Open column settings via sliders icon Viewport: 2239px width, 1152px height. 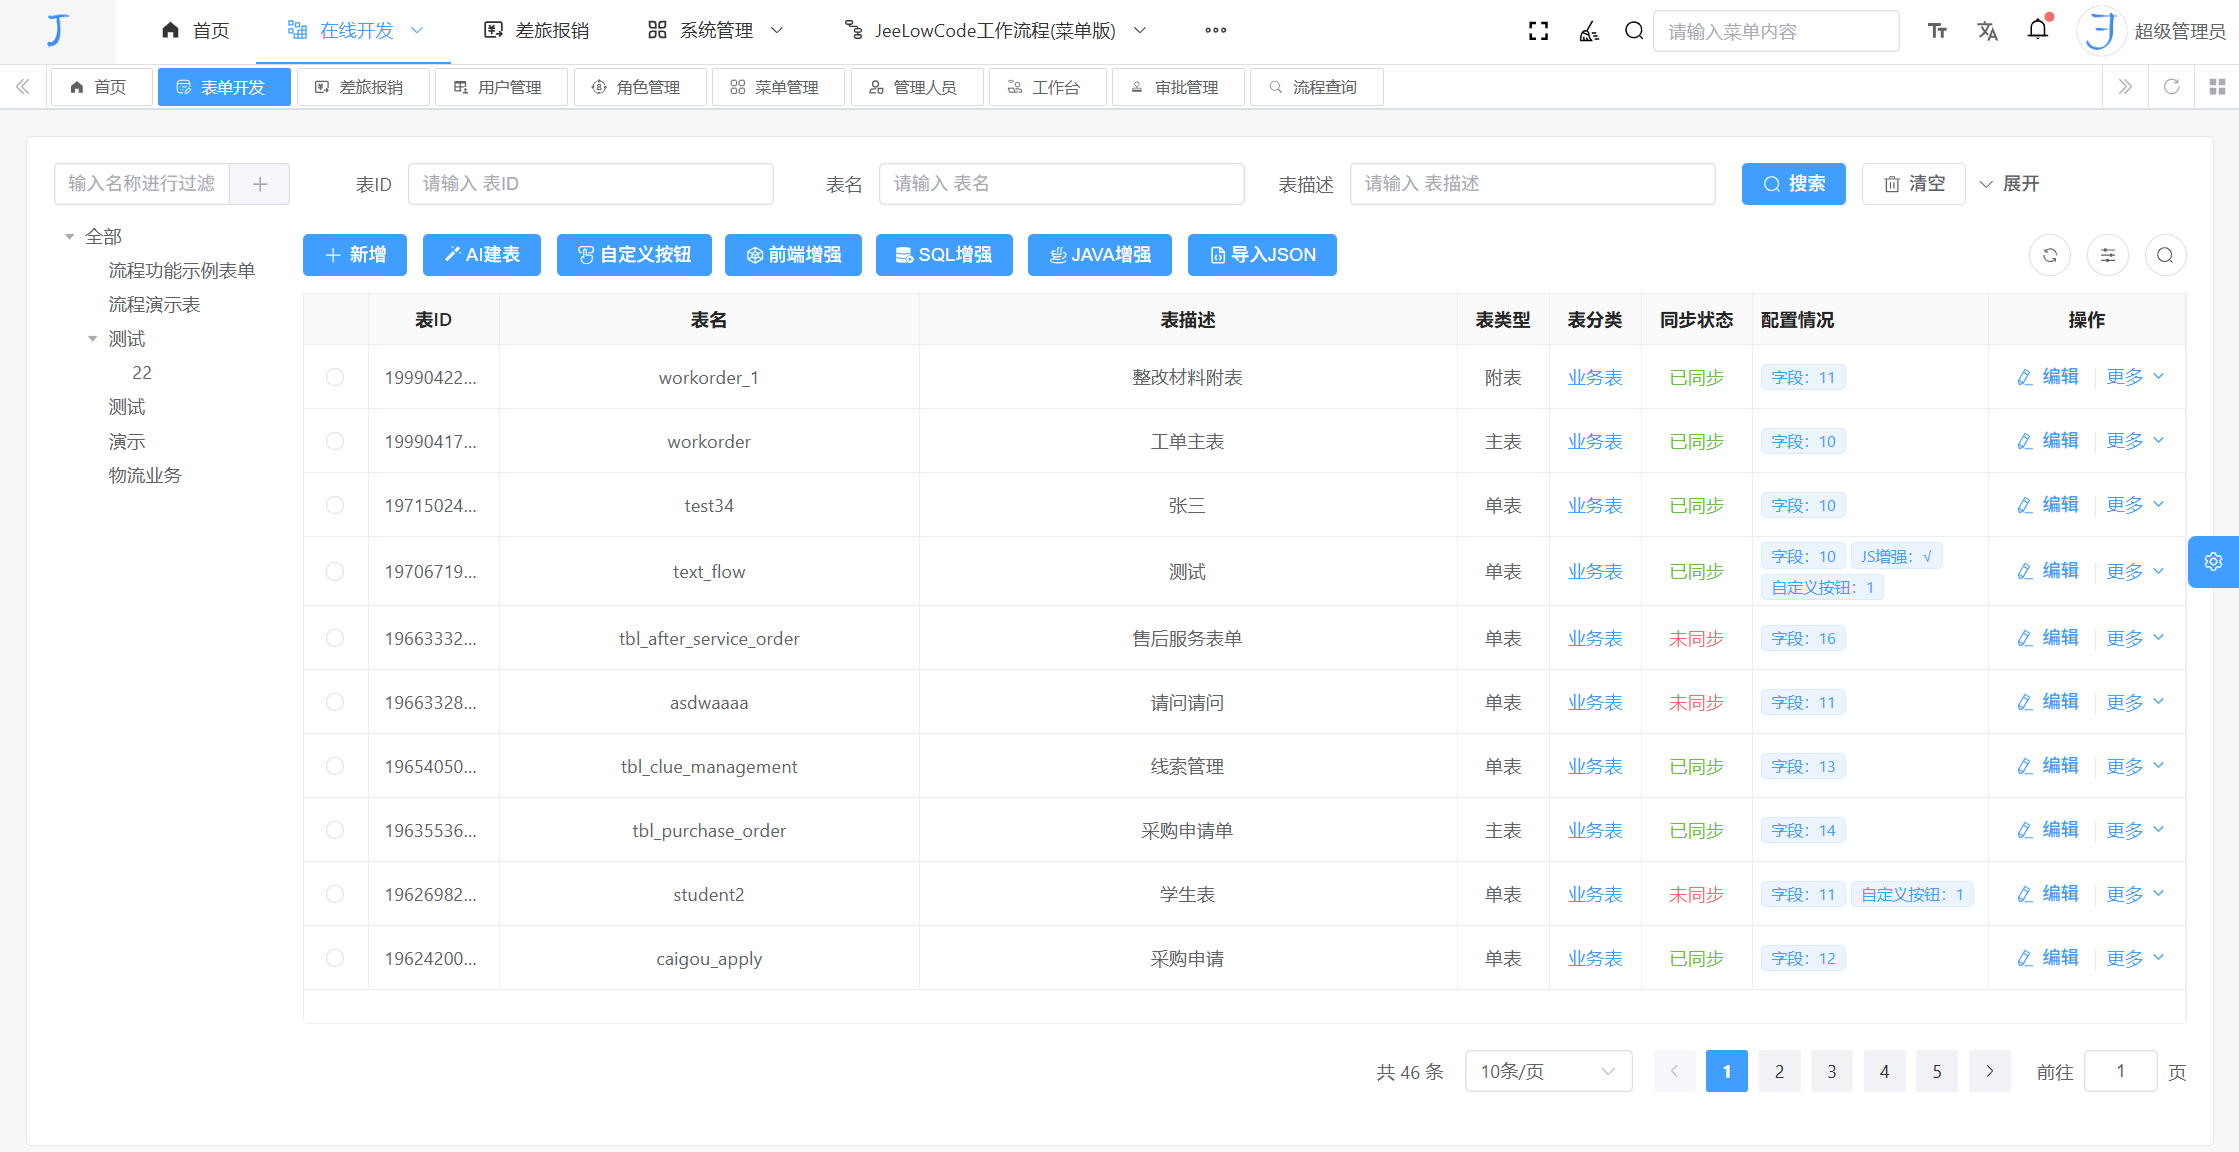tap(2108, 255)
